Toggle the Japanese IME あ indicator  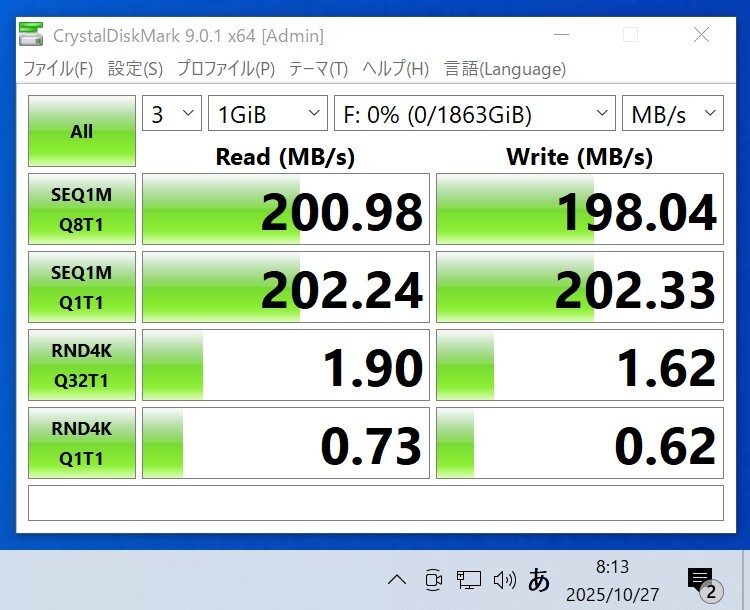click(x=539, y=580)
